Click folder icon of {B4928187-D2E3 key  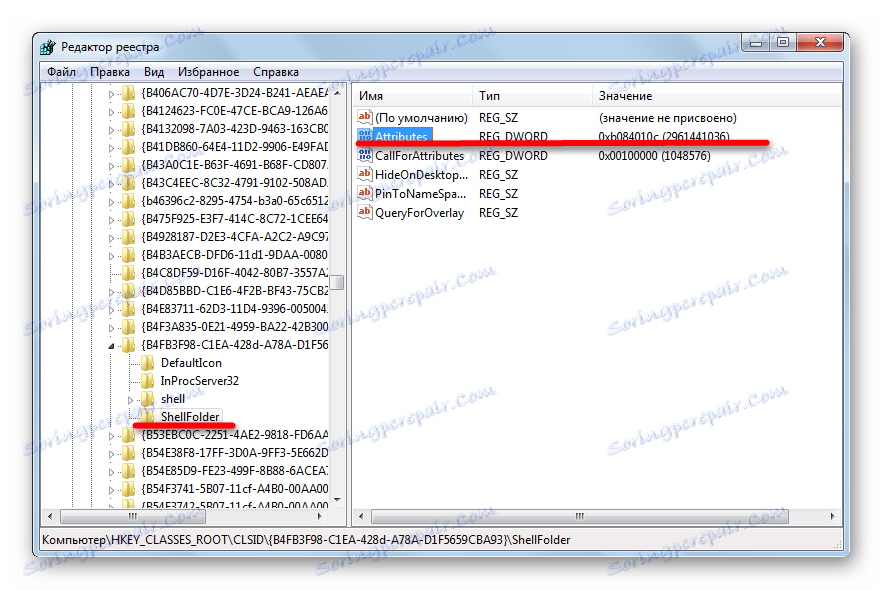pos(129,236)
